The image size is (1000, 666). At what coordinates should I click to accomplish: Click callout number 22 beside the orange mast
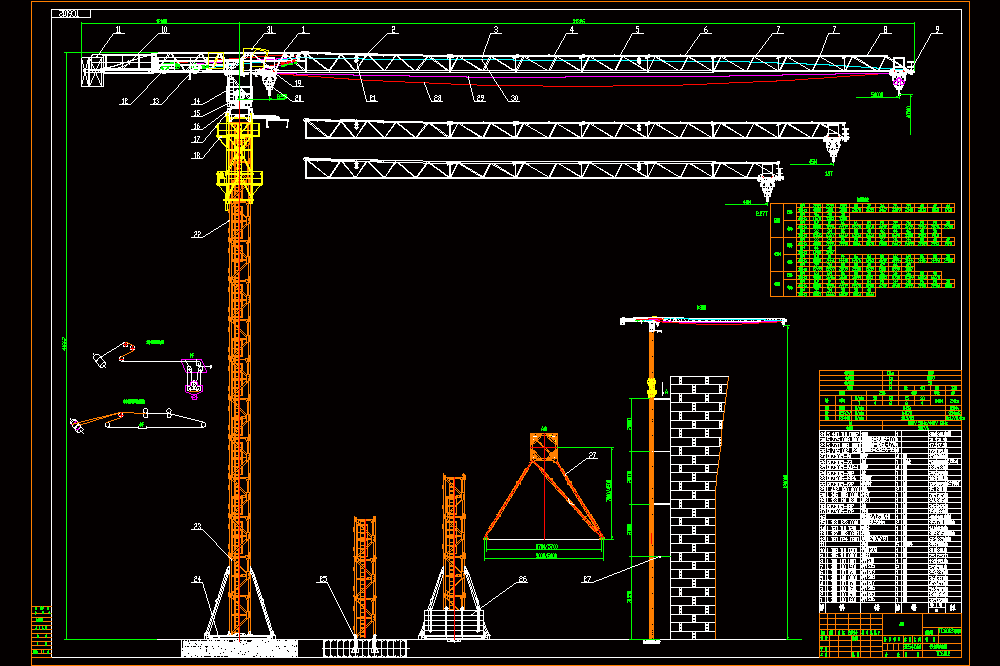click(x=196, y=234)
